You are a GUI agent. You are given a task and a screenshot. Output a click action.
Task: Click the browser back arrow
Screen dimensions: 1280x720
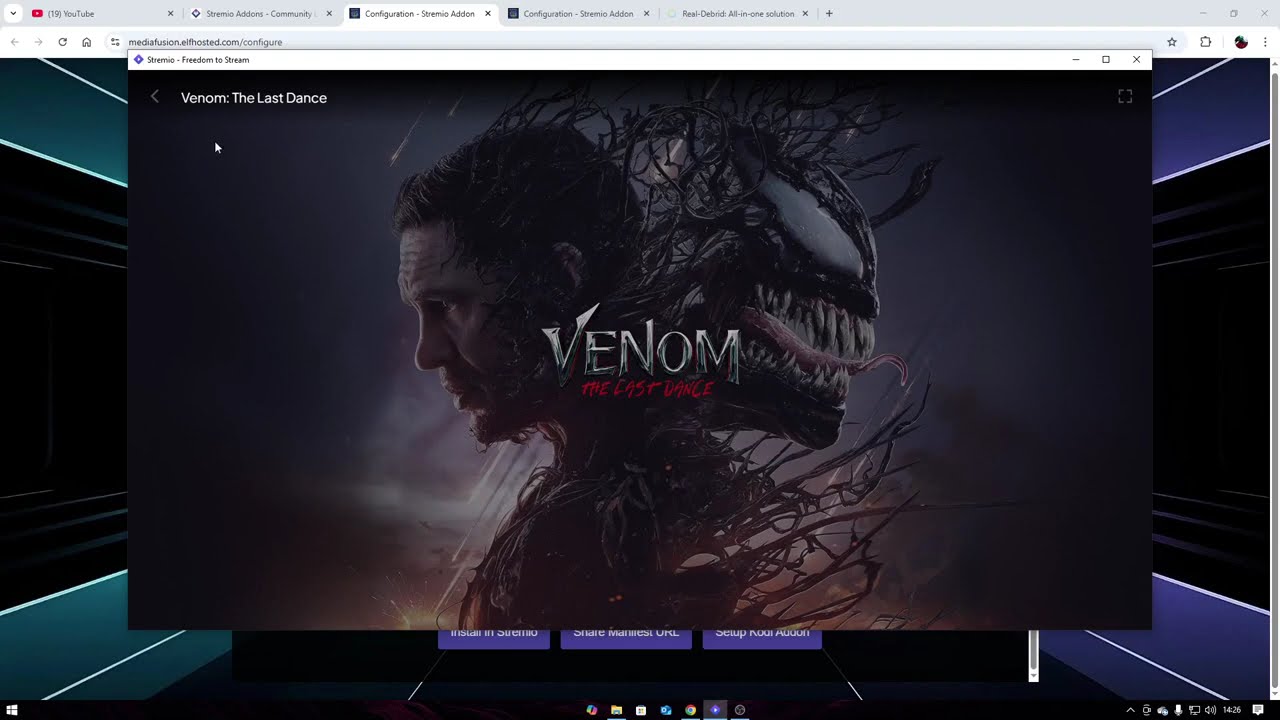(14, 42)
